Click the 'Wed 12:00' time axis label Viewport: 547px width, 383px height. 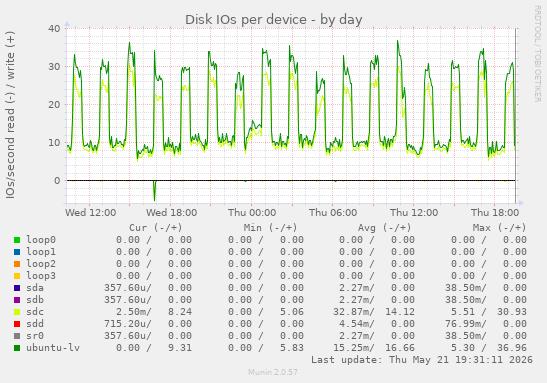click(x=91, y=212)
